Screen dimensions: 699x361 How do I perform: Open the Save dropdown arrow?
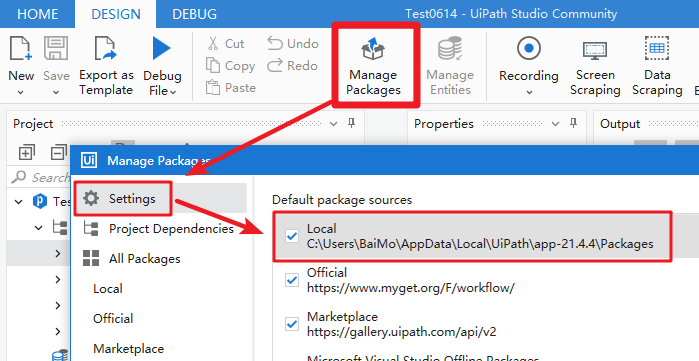[x=56, y=93]
